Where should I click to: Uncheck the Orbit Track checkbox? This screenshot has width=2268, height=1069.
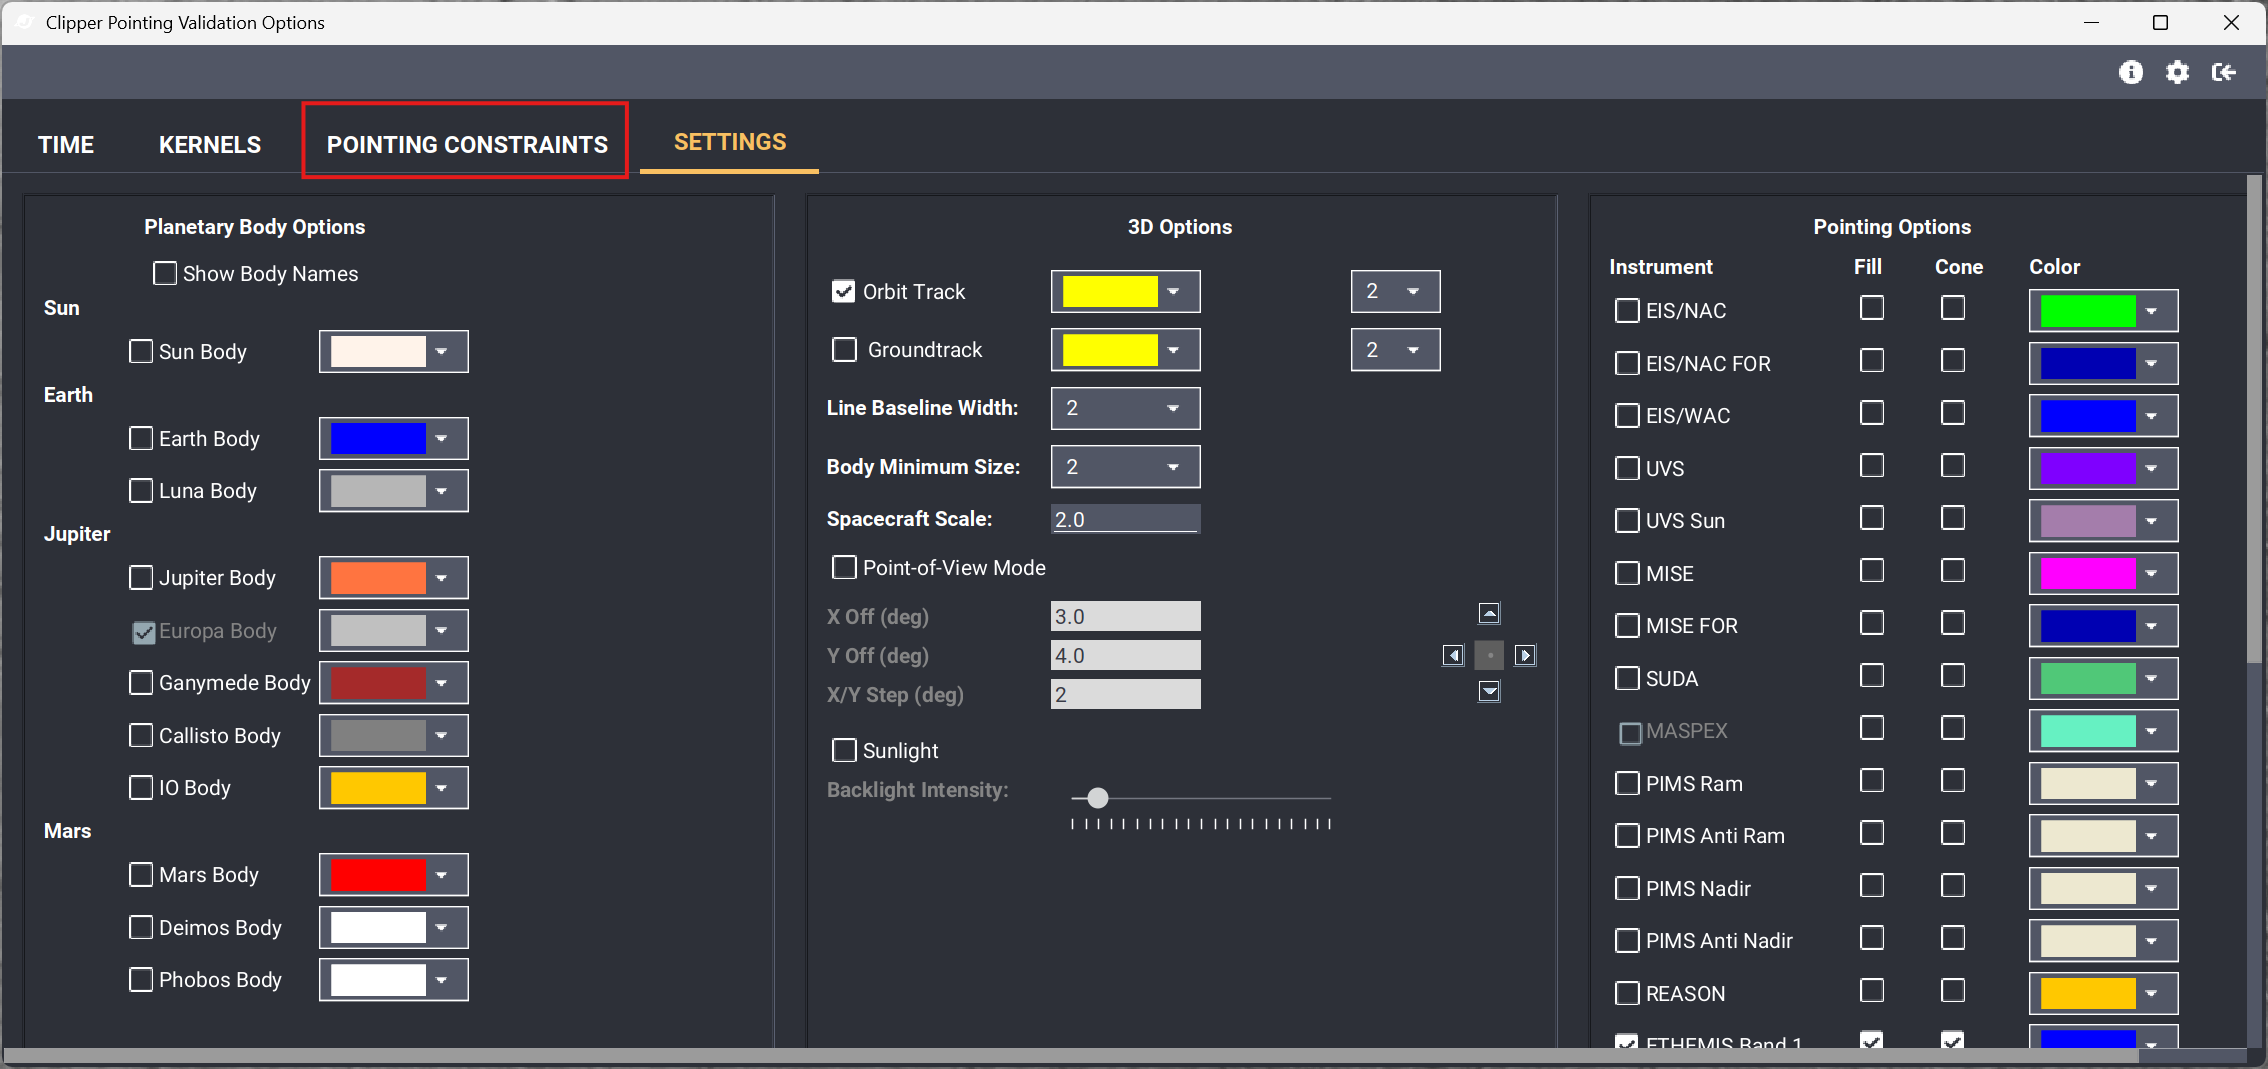coord(844,291)
